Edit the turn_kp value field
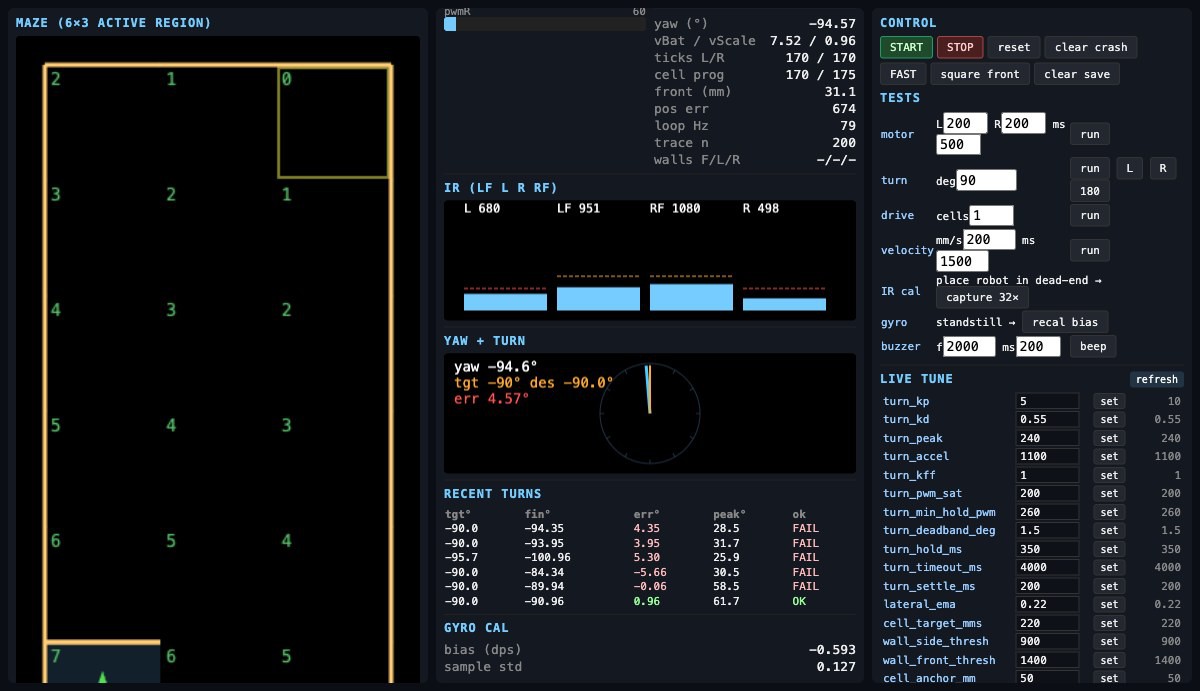Screen dimensions: 1200x691 tap(1047, 401)
